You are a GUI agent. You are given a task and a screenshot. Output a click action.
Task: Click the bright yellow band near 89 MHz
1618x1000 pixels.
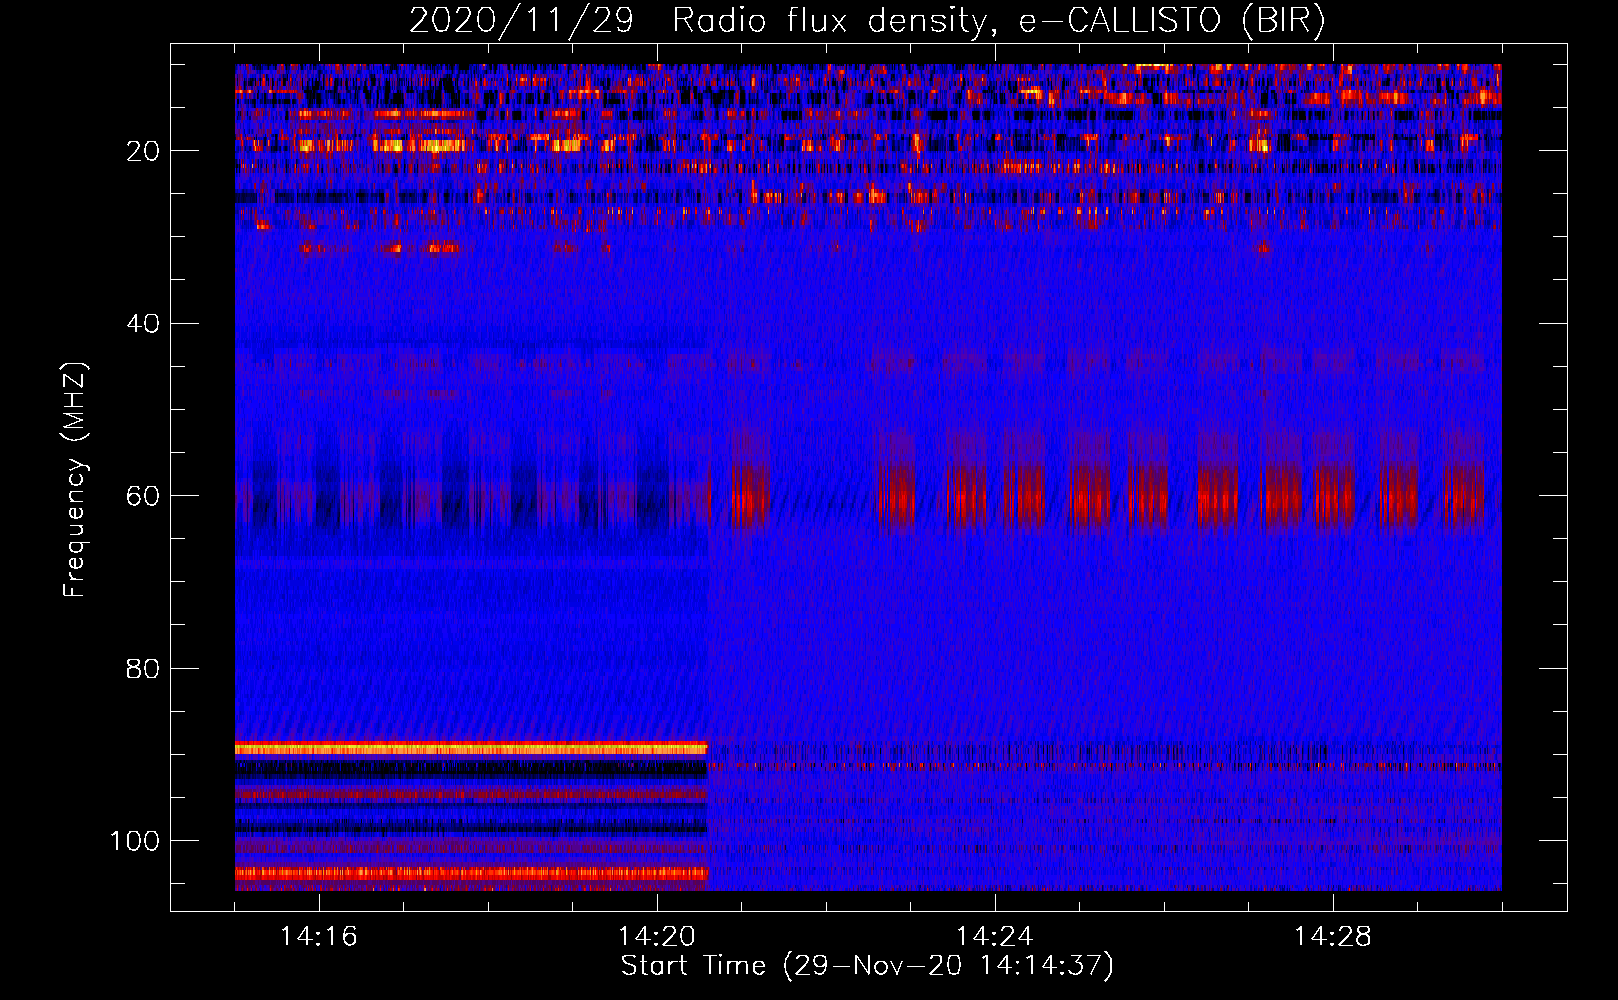[470, 748]
